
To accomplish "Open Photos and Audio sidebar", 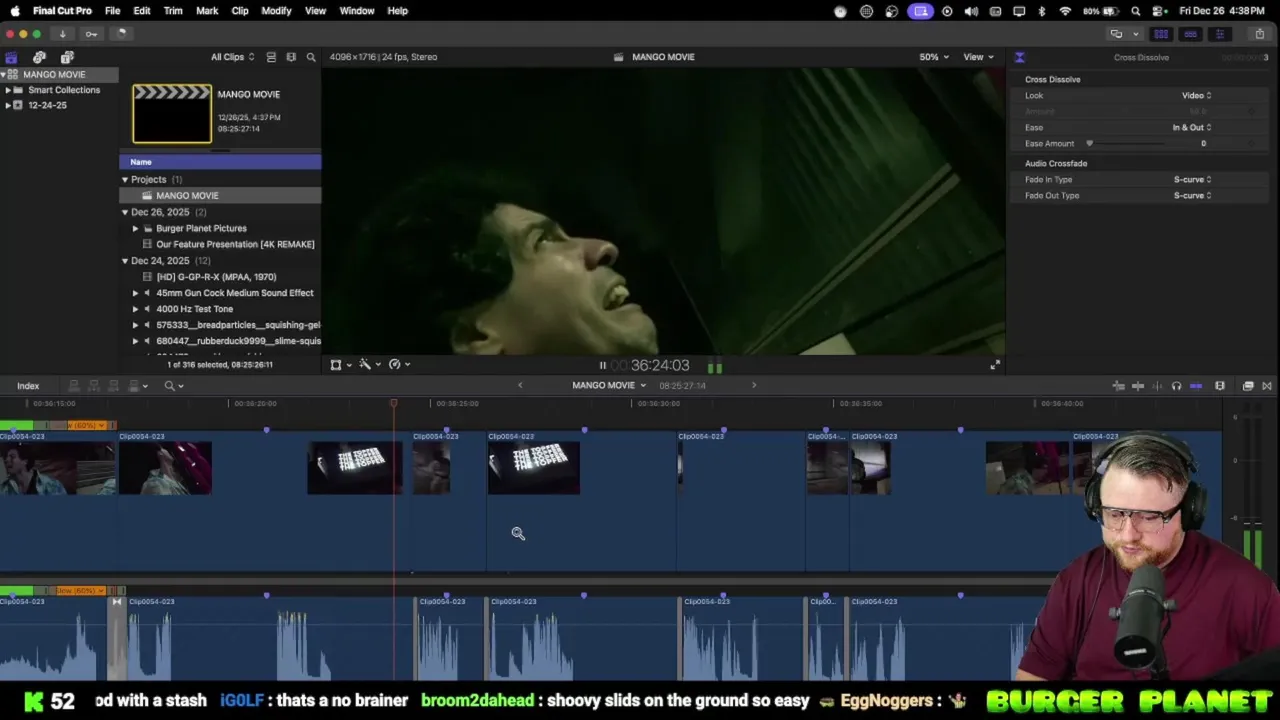I will [x=39, y=58].
